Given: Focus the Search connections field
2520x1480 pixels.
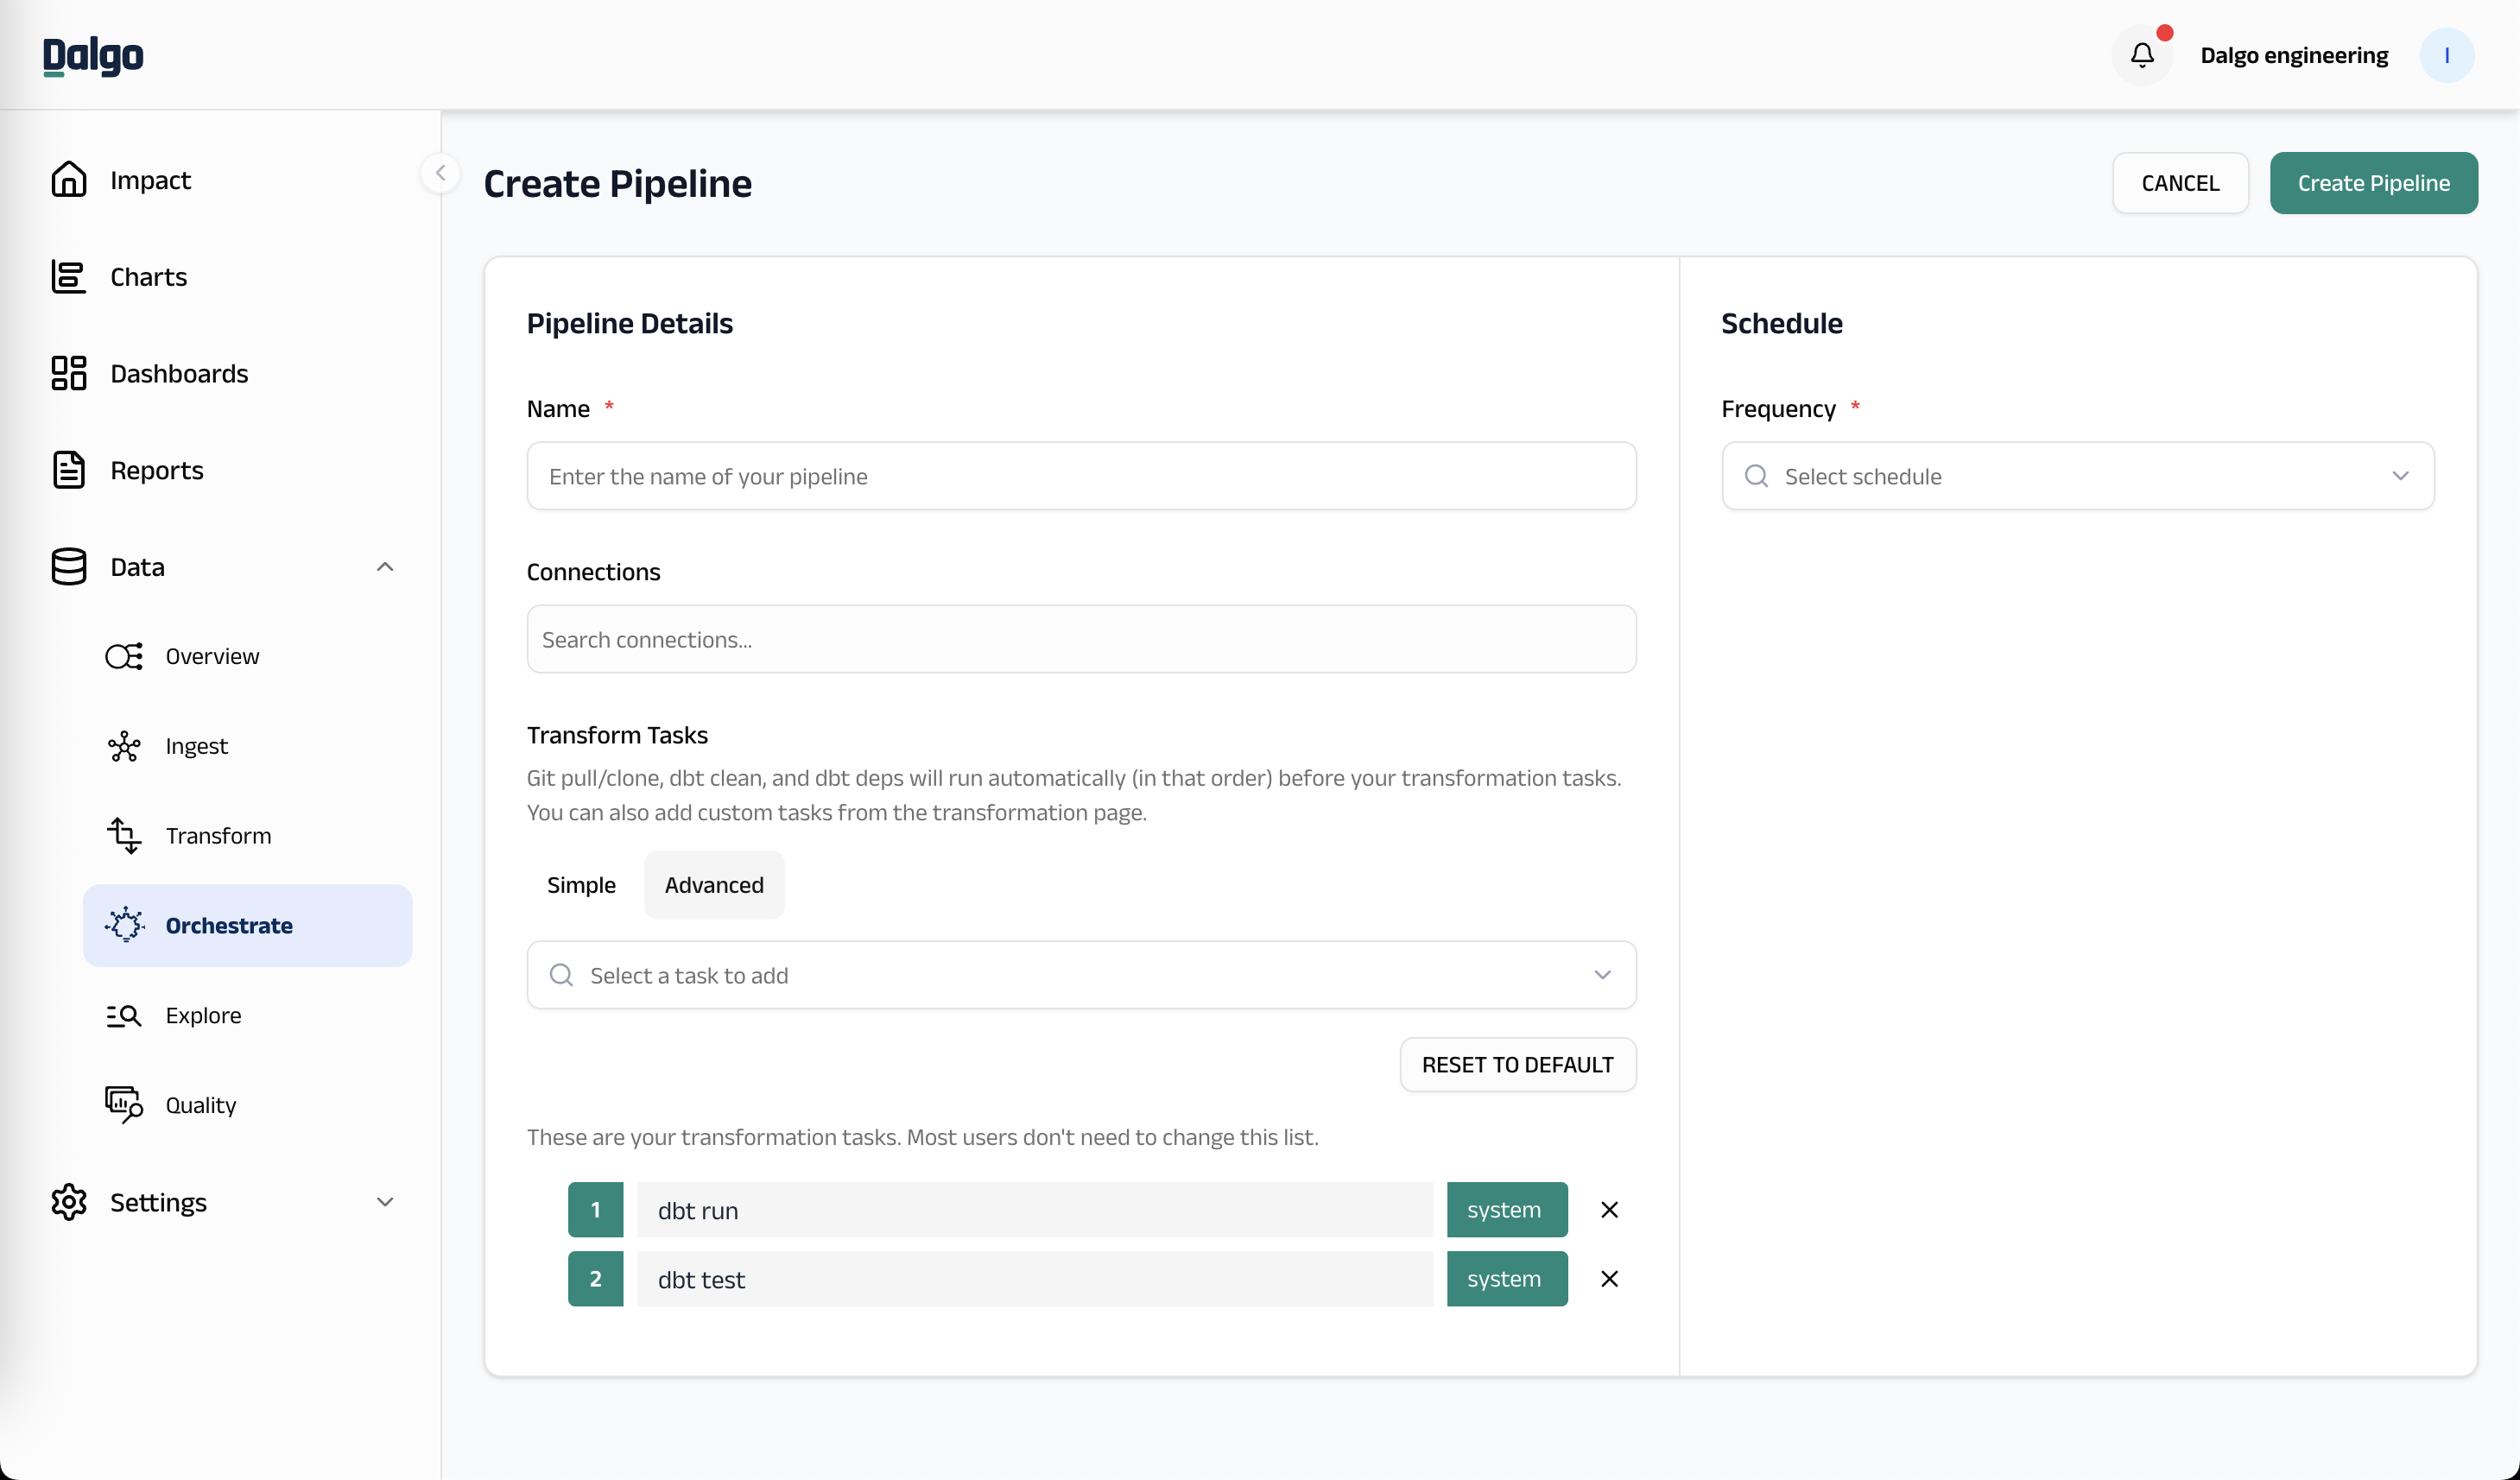Looking at the screenshot, I should [x=1081, y=639].
